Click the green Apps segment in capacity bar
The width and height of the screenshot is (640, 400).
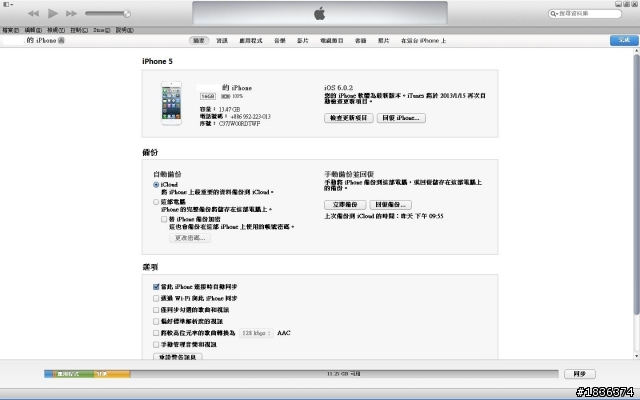tap(73, 374)
